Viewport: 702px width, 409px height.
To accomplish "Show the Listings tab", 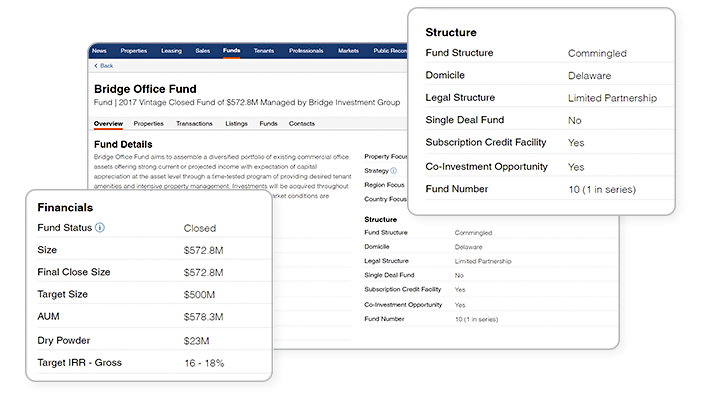I will click(236, 124).
